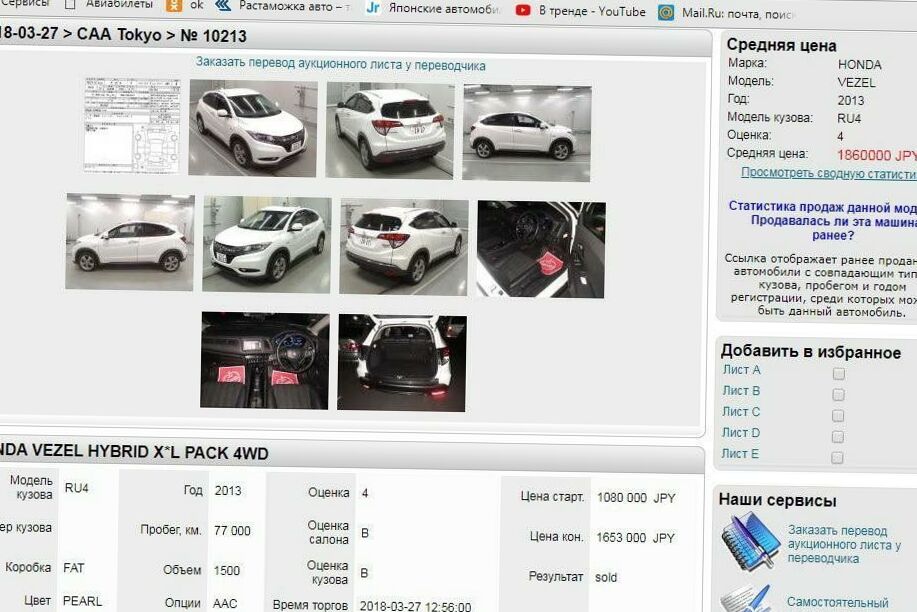Viewport: 917px width, 612px height.
Task: Click the red YouTube bookmark icon
Action: tap(523, 10)
